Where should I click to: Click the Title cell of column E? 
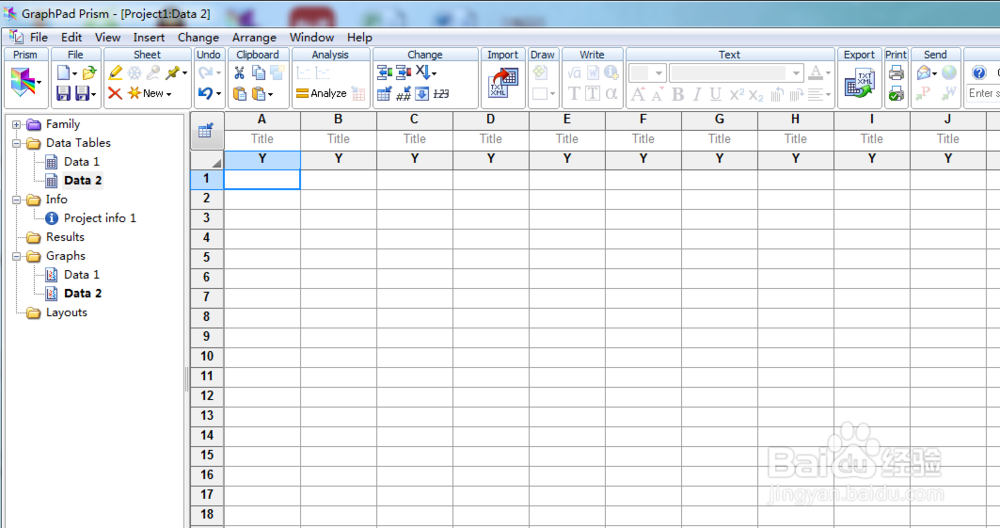[567, 139]
